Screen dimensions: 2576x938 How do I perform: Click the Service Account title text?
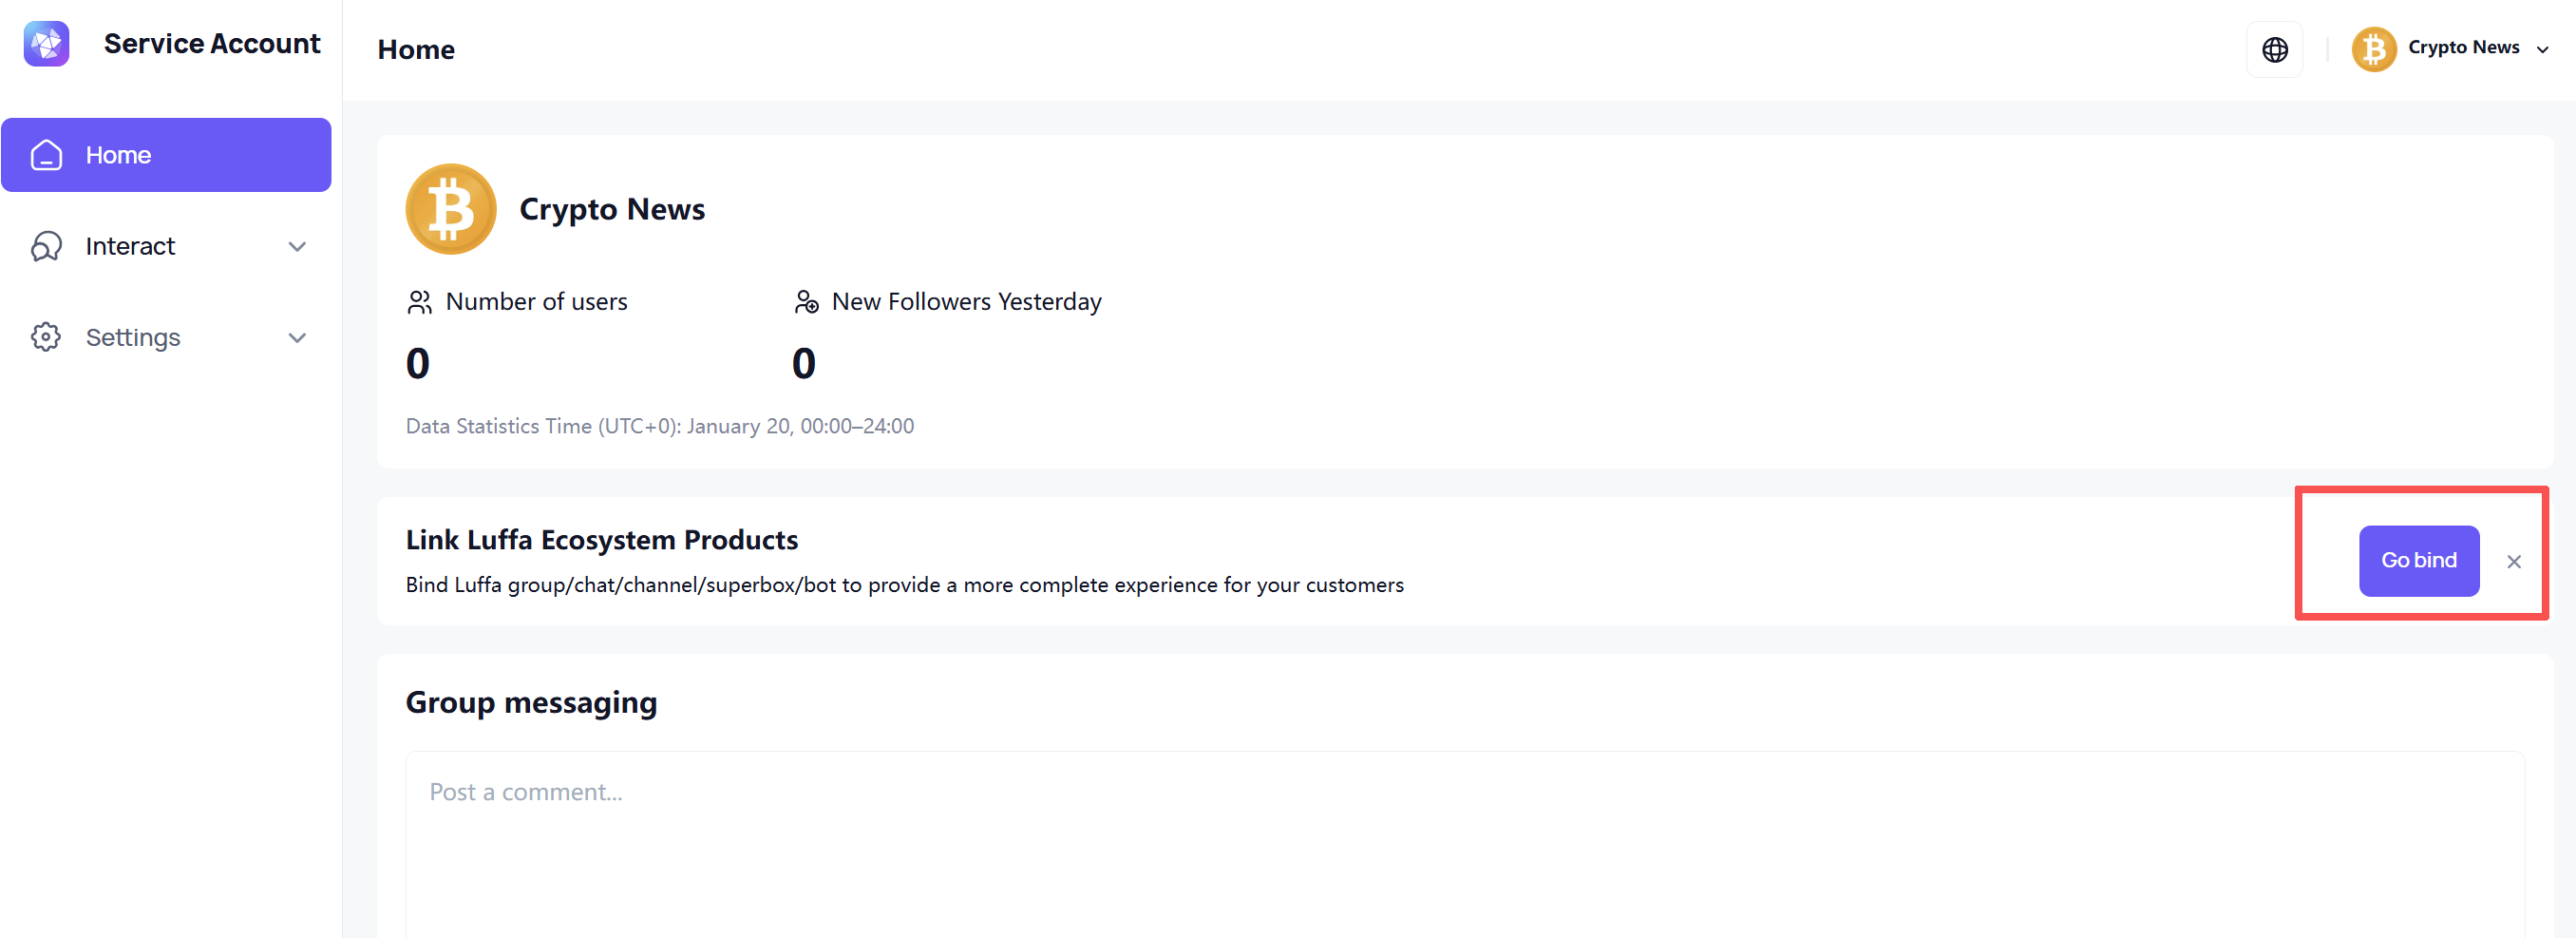[212, 44]
